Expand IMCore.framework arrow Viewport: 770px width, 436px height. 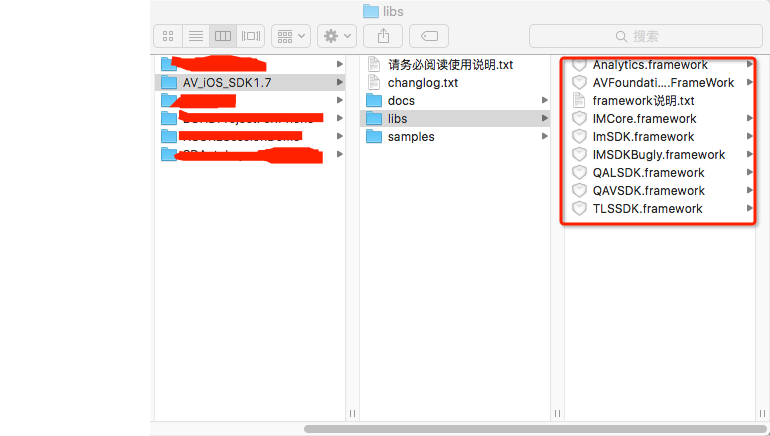[x=750, y=118]
